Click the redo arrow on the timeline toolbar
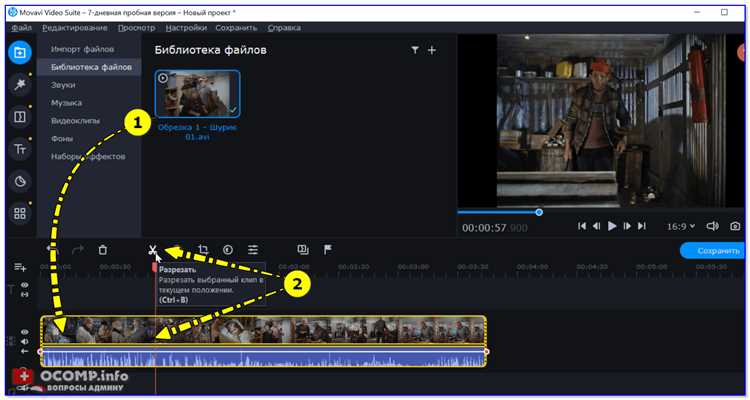The image size is (750, 400). tap(78, 249)
